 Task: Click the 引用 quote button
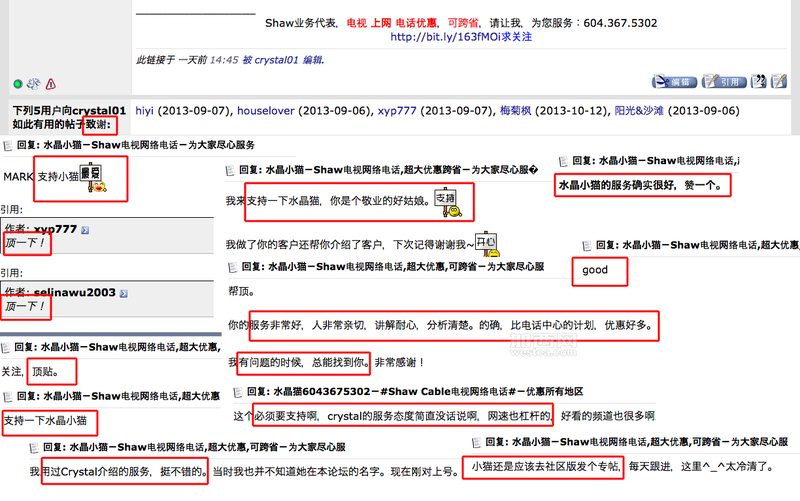coord(723,81)
